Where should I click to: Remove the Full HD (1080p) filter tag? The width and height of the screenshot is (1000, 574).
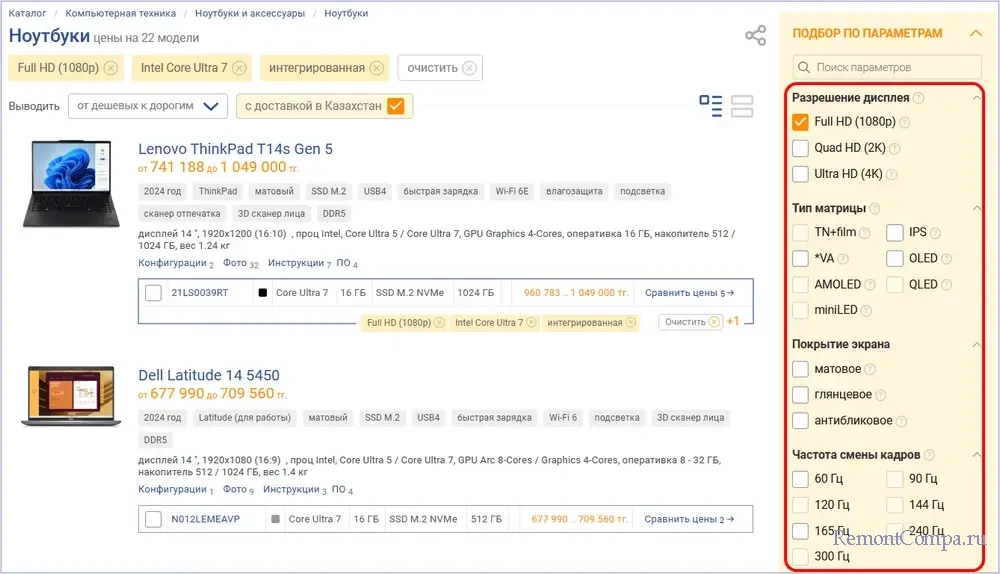click(x=111, y=68)
